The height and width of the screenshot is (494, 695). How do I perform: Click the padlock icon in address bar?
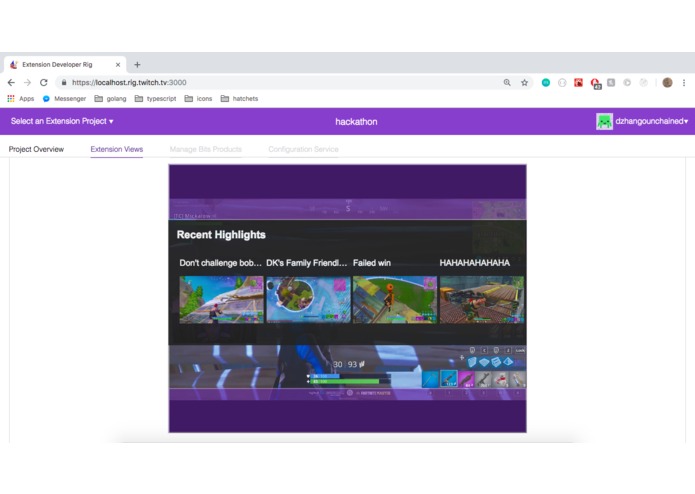click(64, 82)
